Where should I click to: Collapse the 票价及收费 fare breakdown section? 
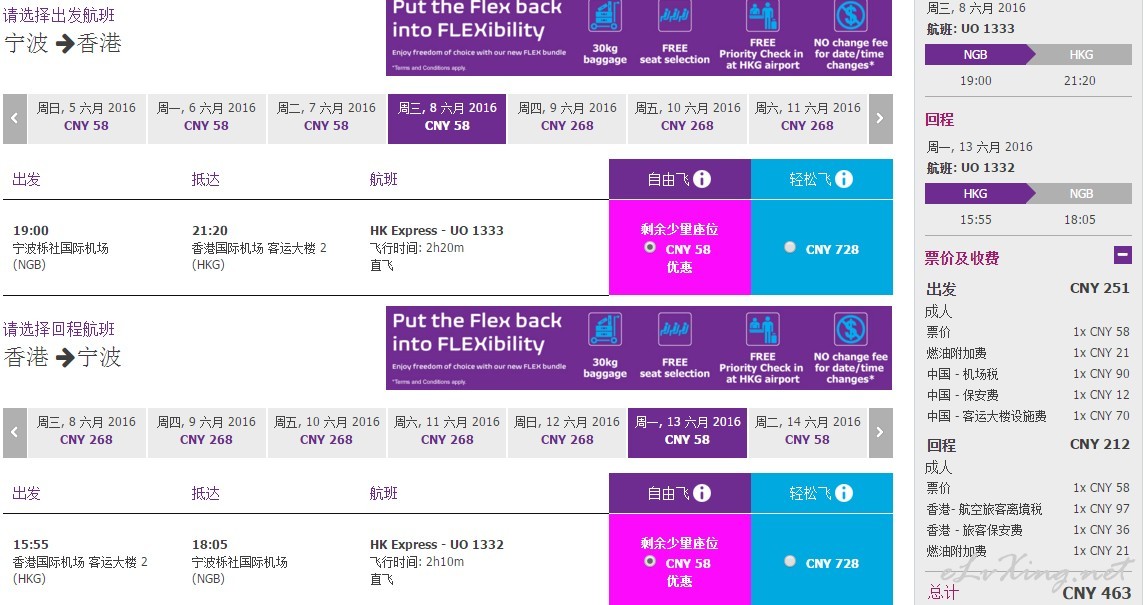click(x=1122, y=255)
